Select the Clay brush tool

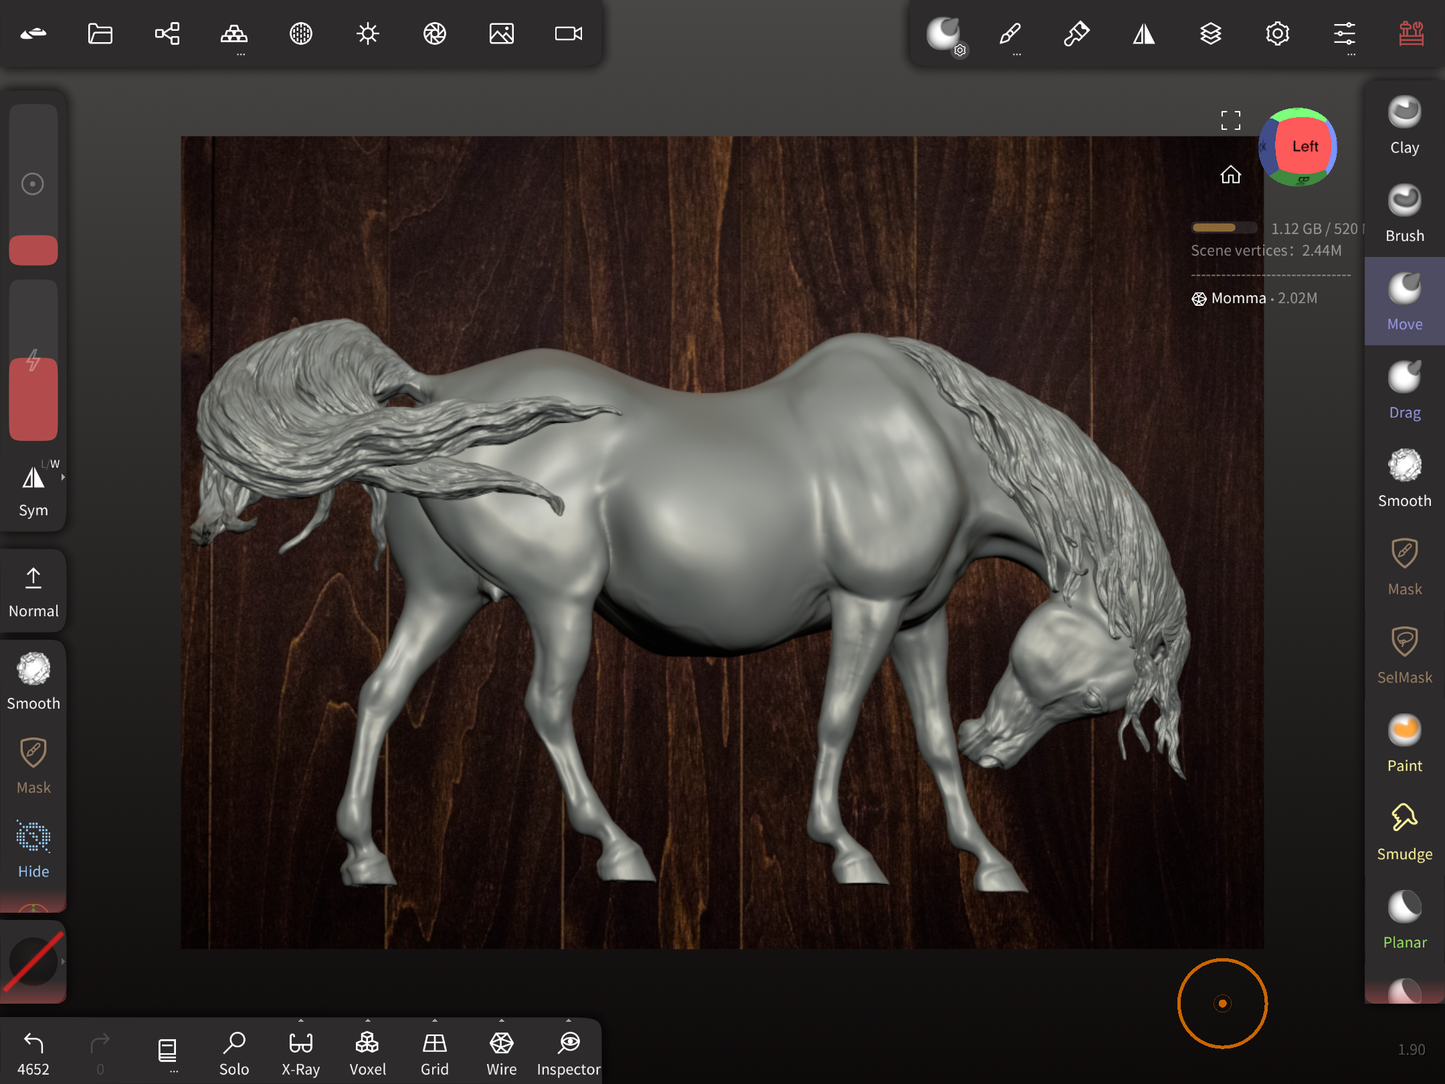click(x=1404, y=124)
